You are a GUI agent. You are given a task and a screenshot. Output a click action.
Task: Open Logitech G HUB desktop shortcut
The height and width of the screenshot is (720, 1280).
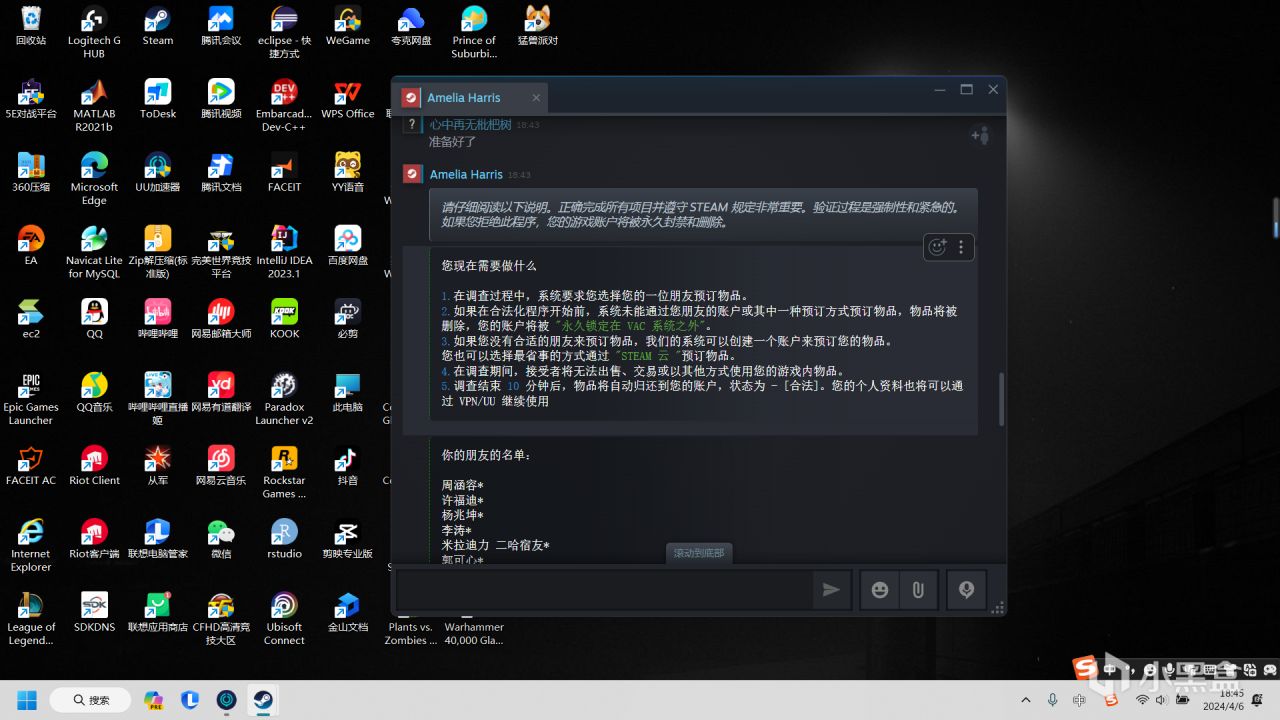click(94, 31)
